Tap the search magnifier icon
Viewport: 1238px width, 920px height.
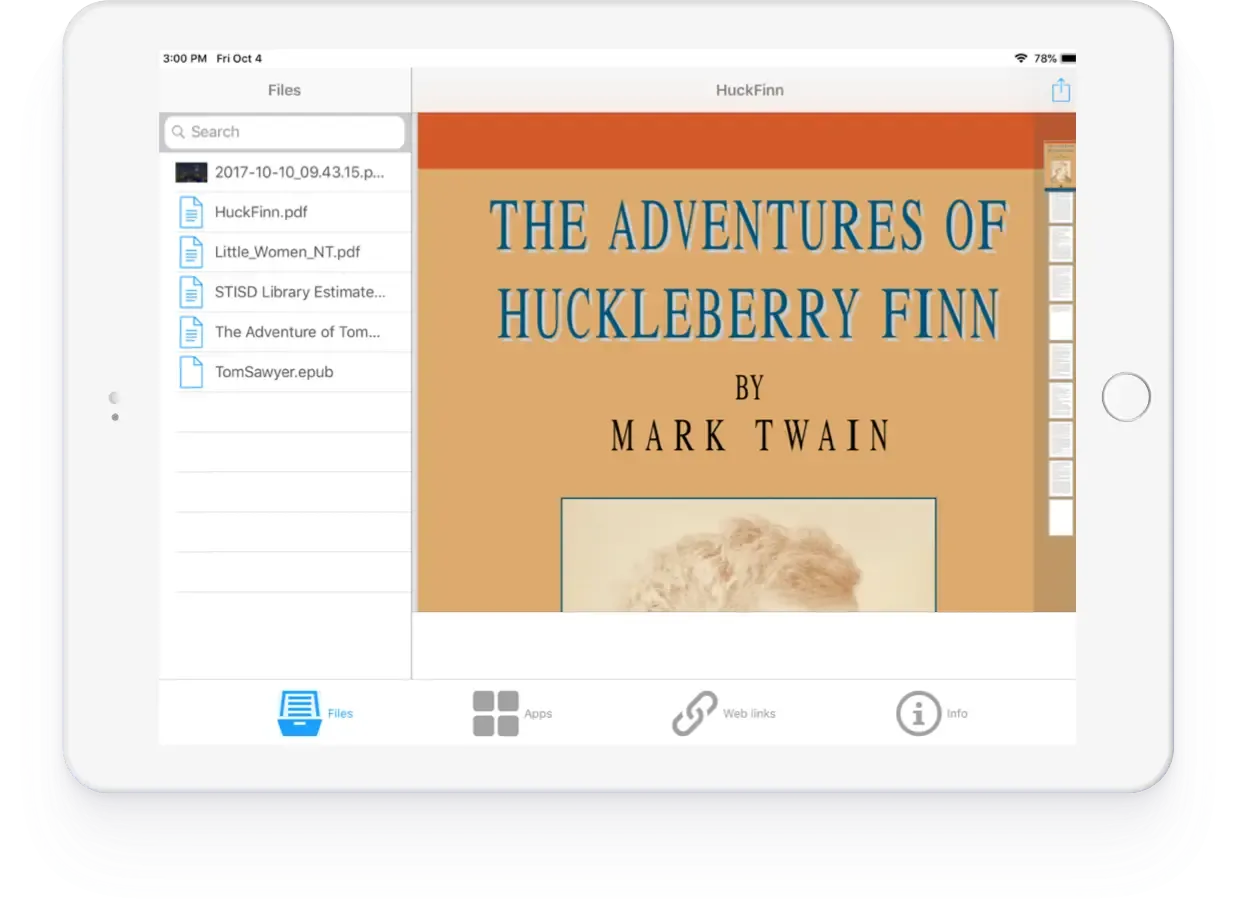tap(178, 132)
